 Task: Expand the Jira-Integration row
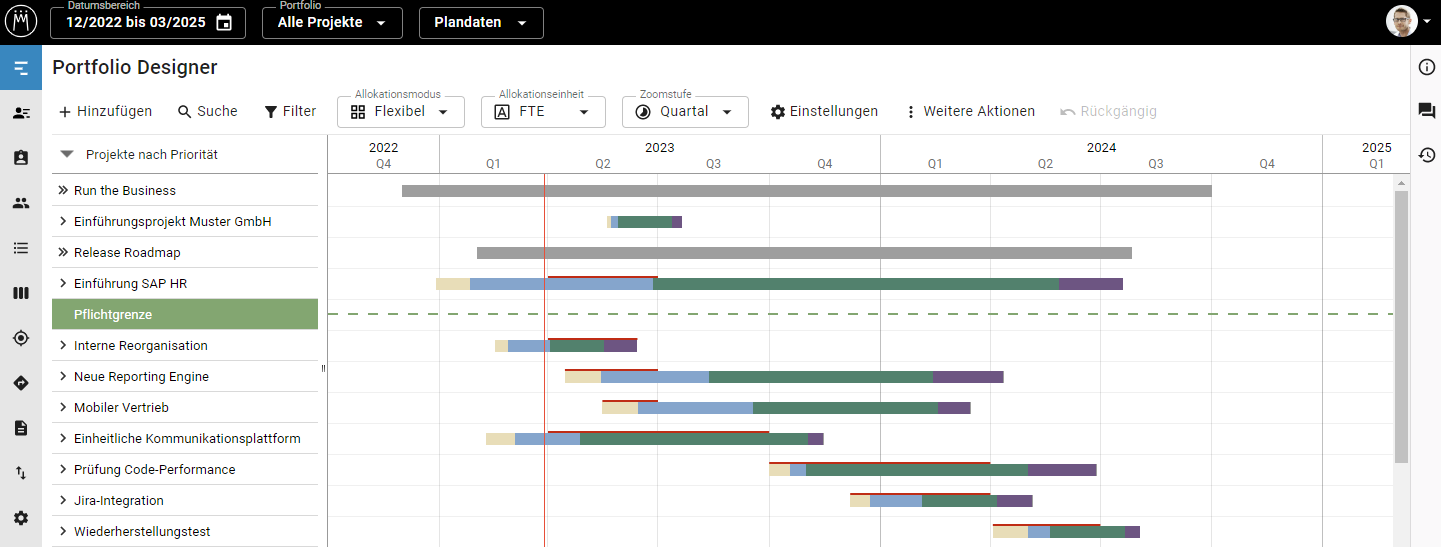click(63, 500)
